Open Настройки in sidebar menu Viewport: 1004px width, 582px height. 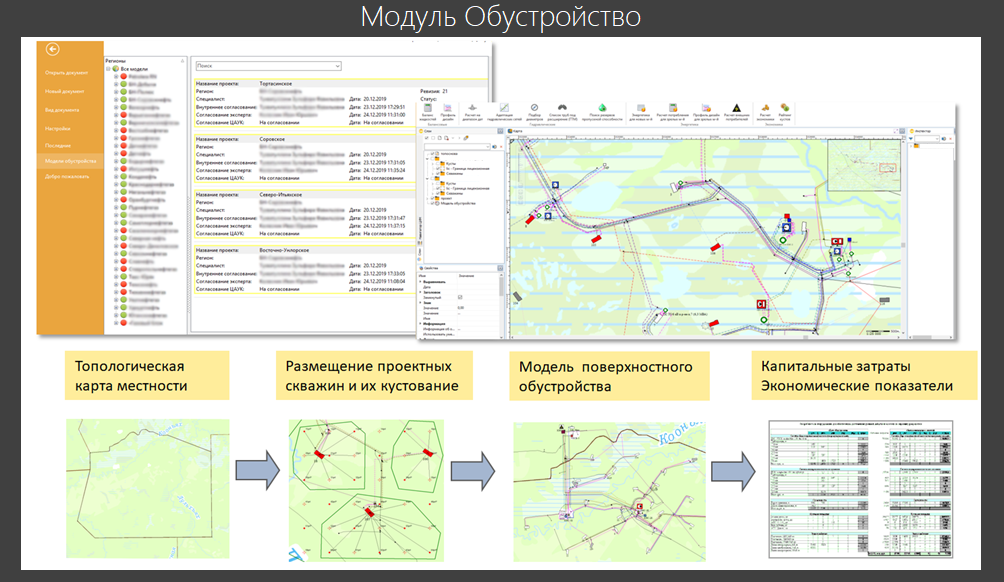pyautogui.click(x=58, y=129)
